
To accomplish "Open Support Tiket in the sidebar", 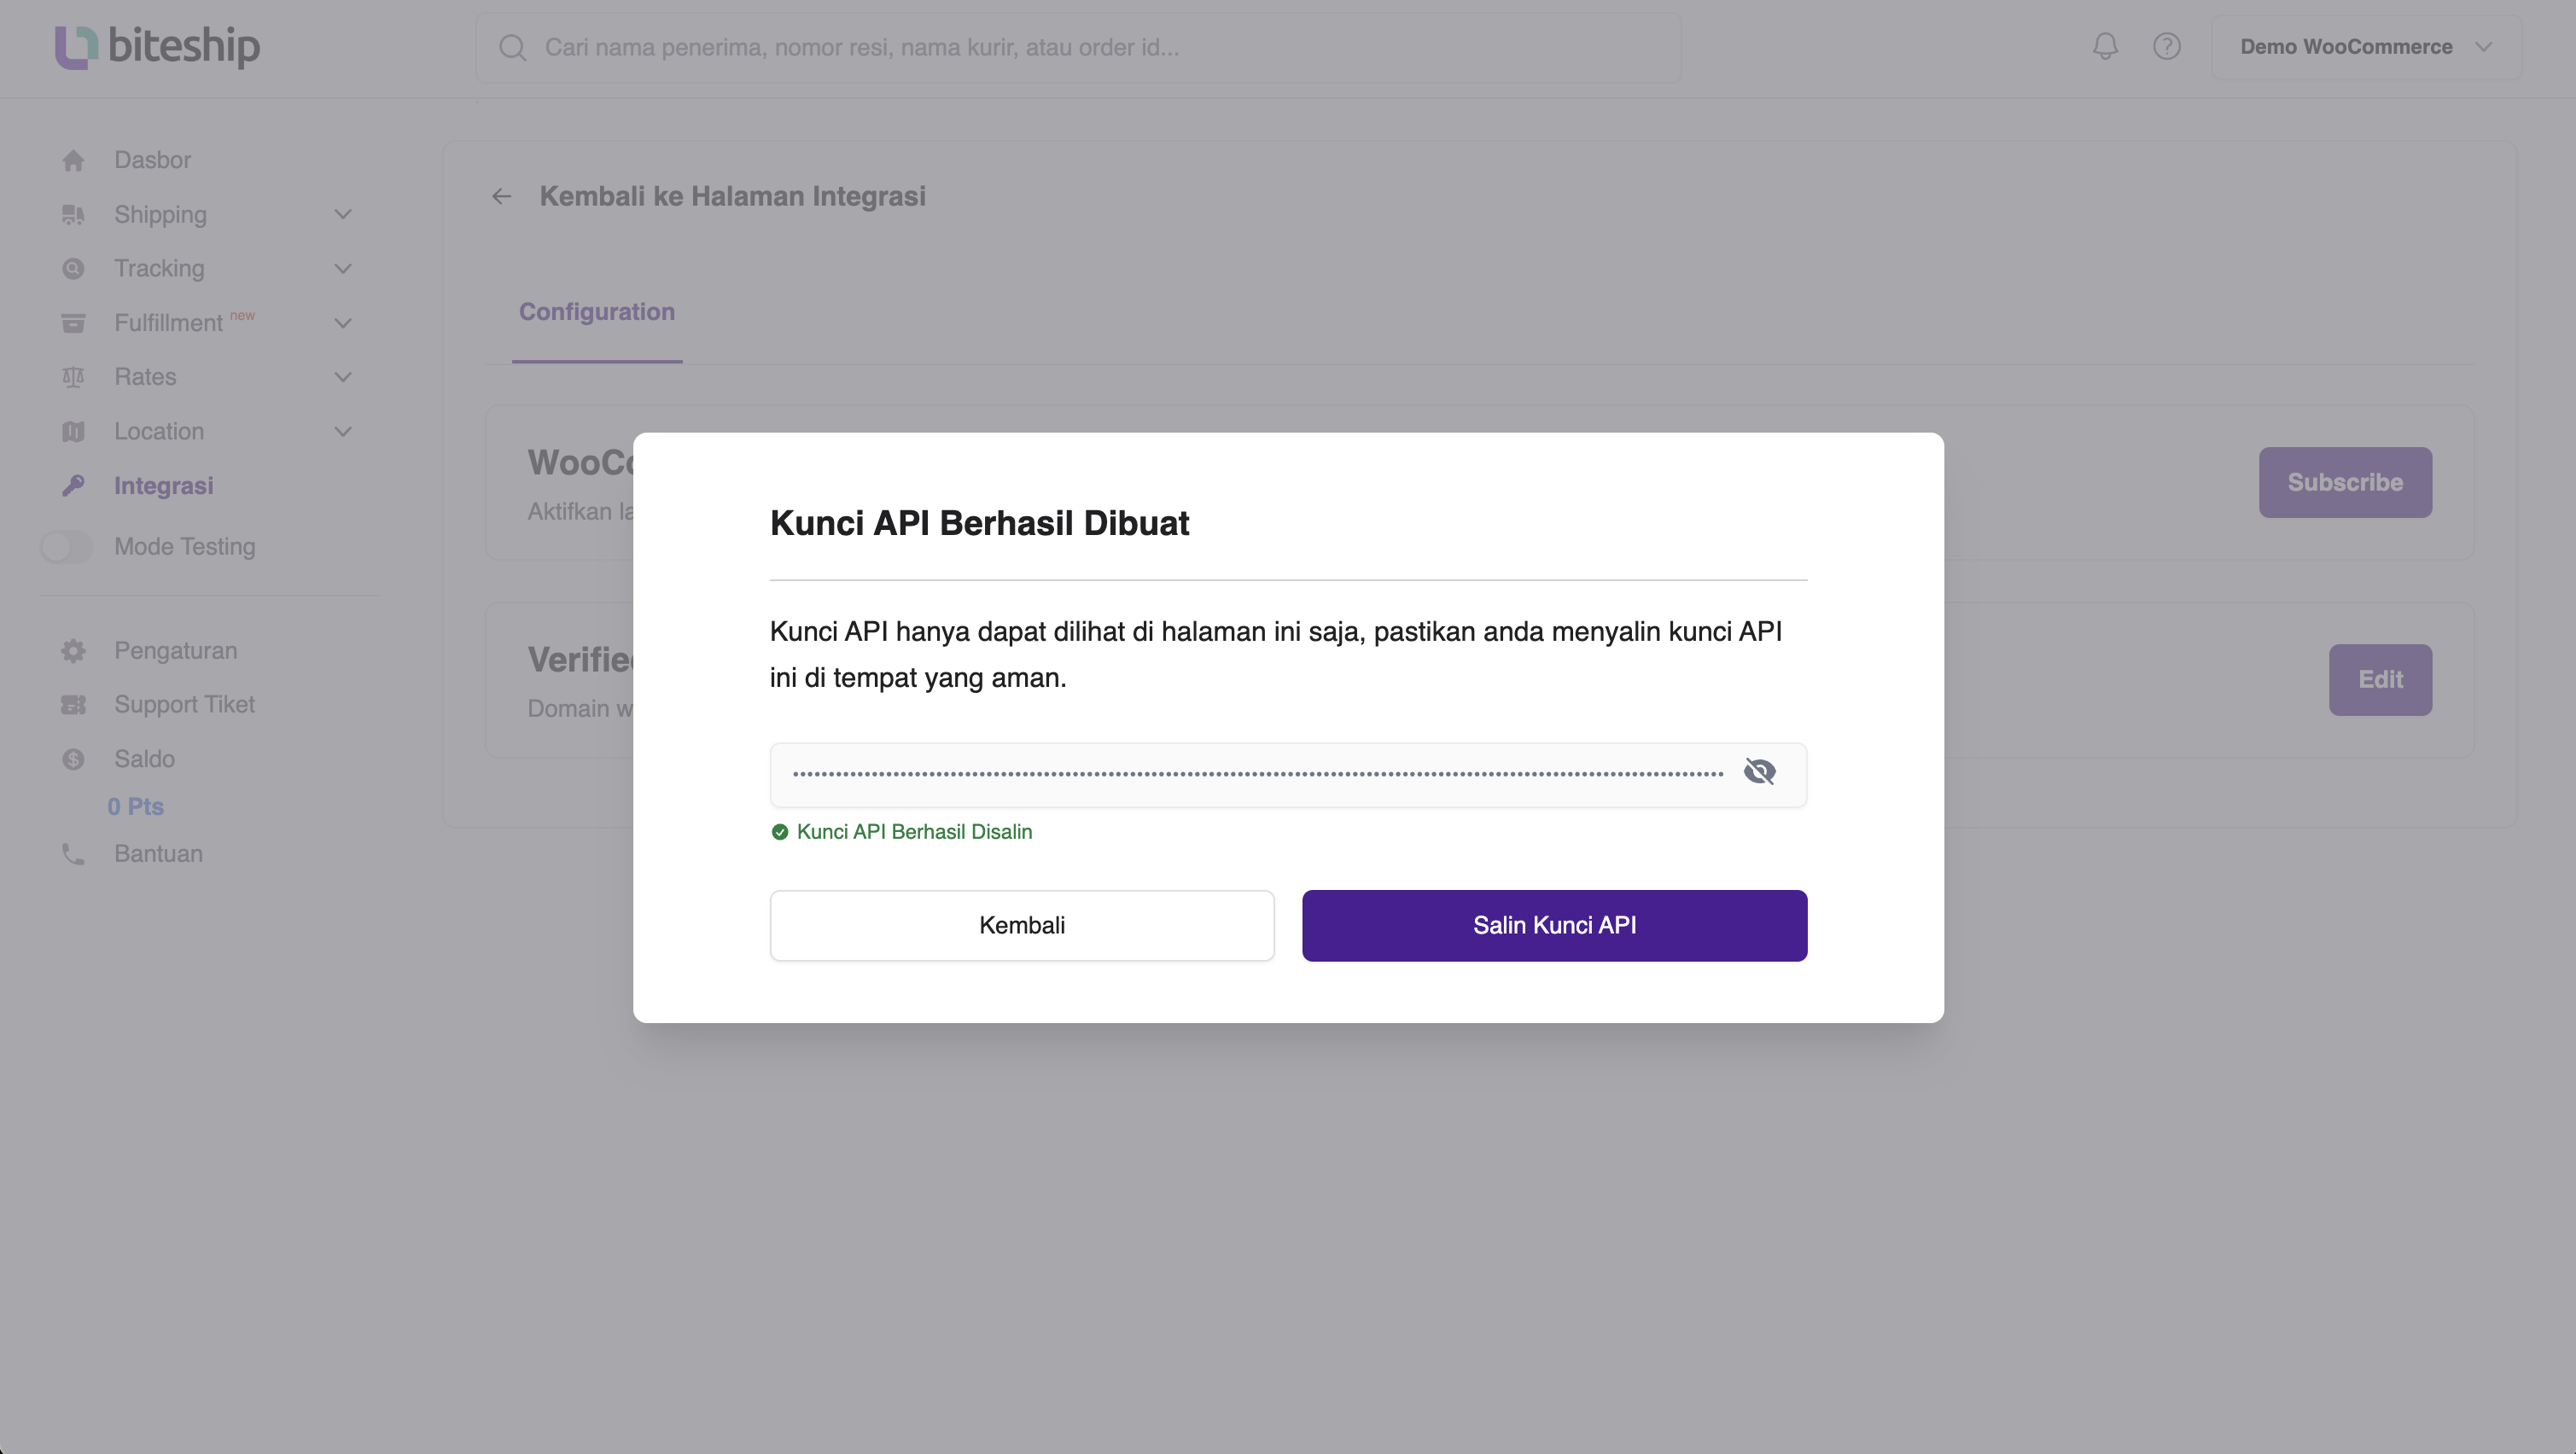I will point(184,705).
